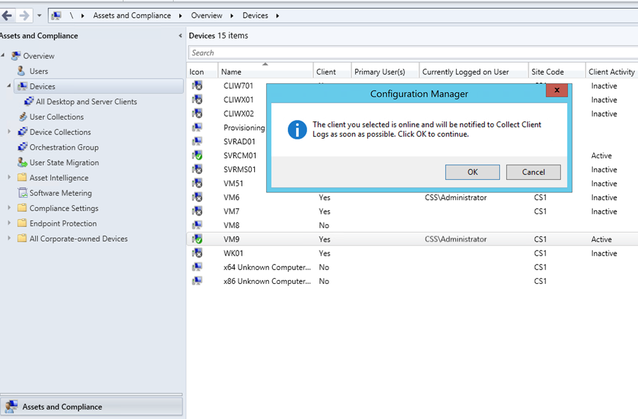Collapse the Devices tree node
Image resolution: width=638 pixels, height=419 pixels.
(9, 86)
